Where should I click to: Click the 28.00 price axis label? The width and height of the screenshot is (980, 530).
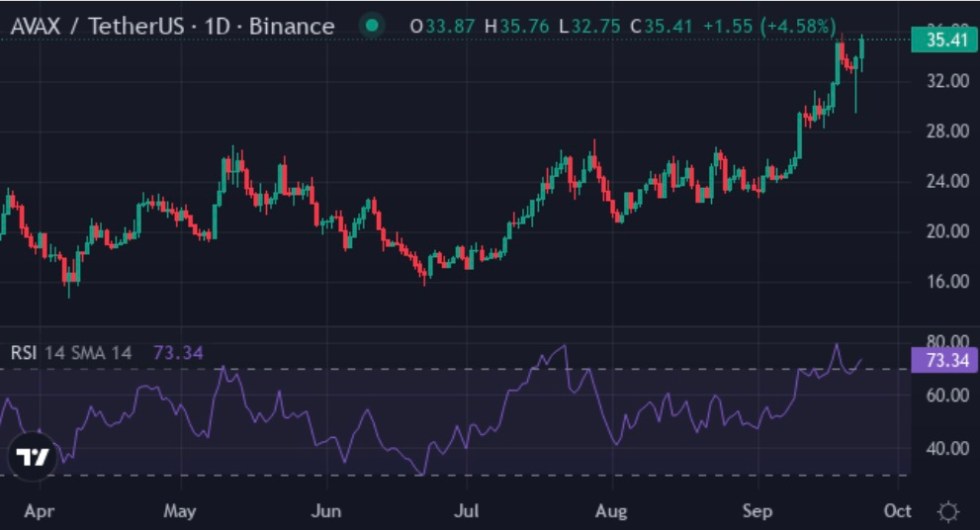click(948, 131)
